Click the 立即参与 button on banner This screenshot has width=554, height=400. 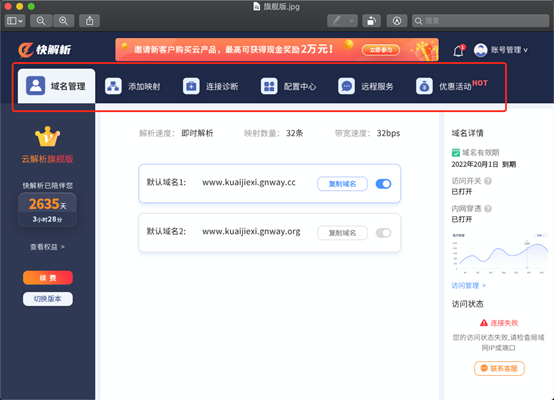pos(381,50)
